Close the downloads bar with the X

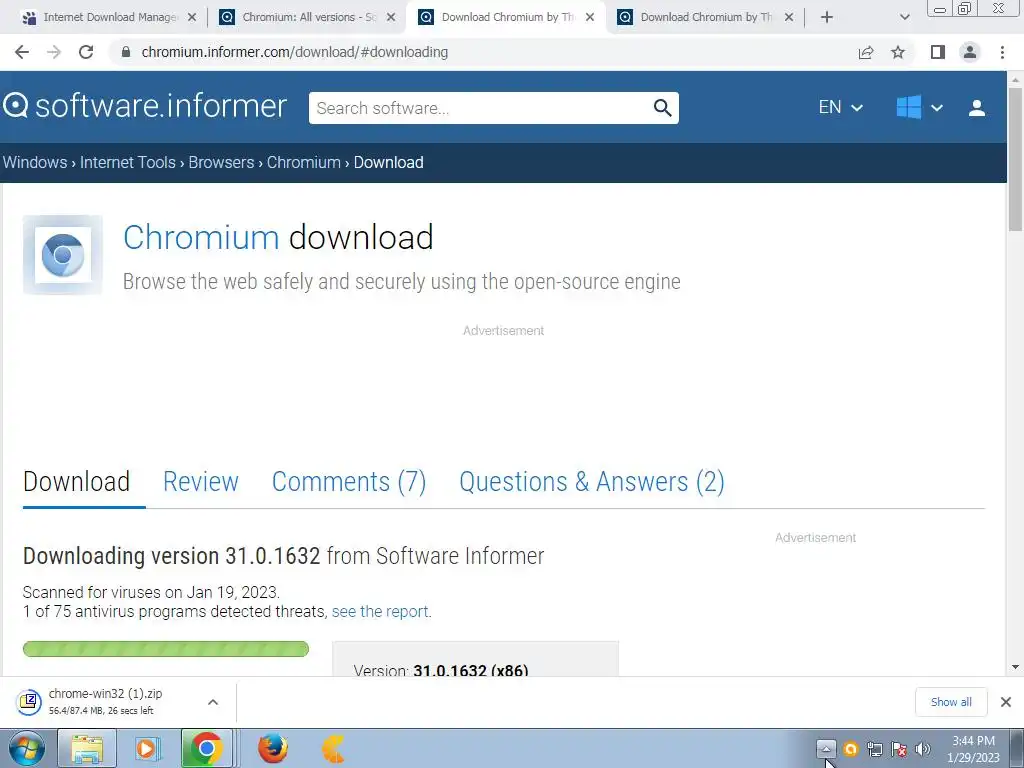coord(1006,702)
